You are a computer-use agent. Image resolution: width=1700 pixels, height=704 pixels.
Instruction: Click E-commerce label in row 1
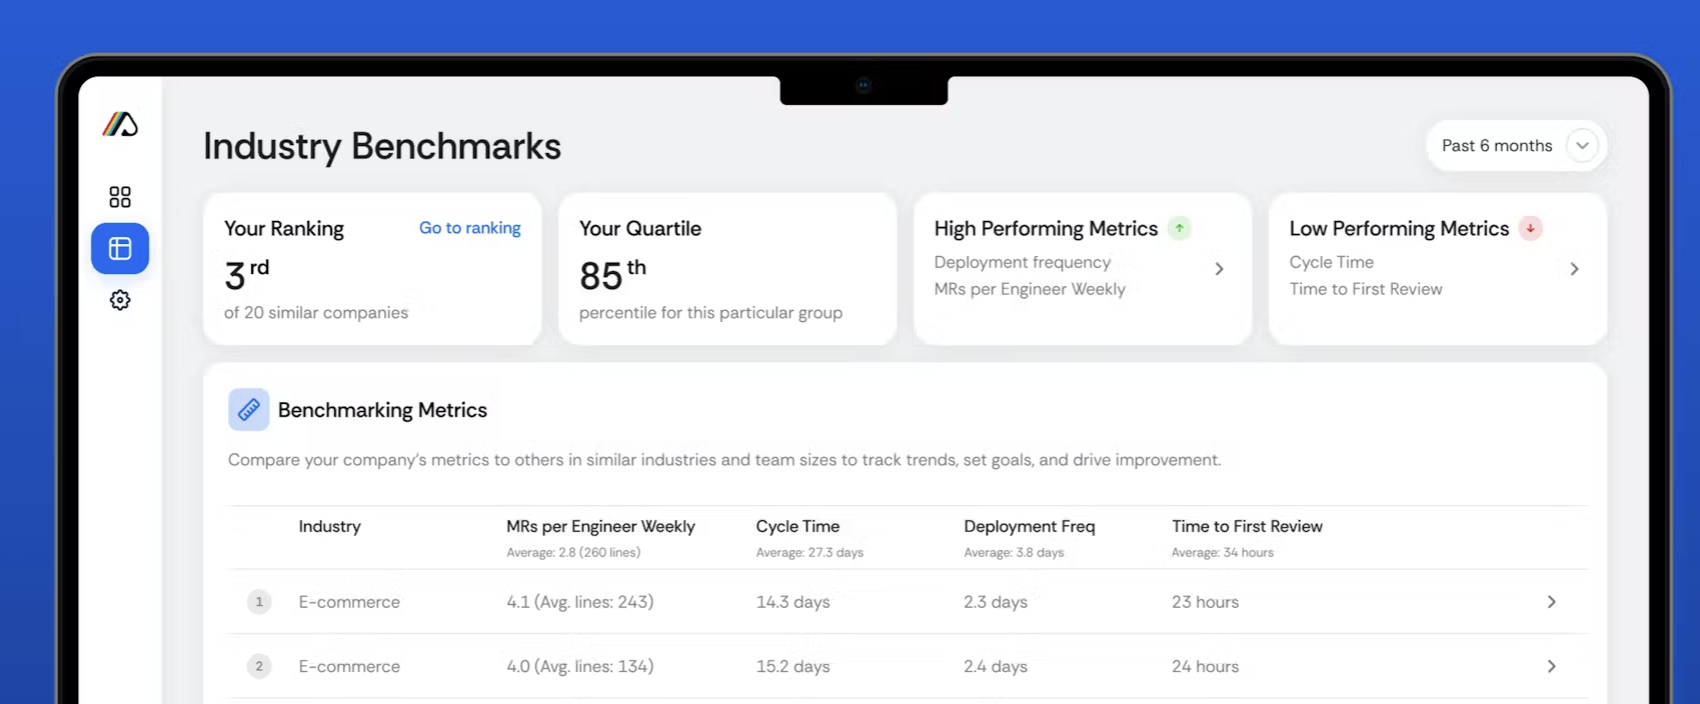point(349,602)
